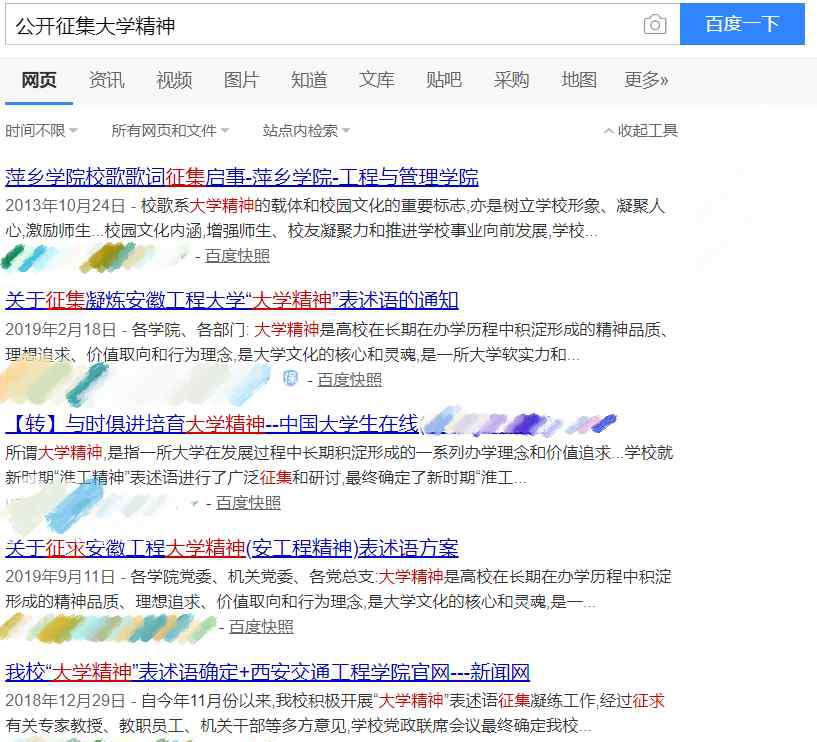Open result 关于征集凝炼安徽工程大学“大学精神”表述语的通知

(x=232, y=301)
